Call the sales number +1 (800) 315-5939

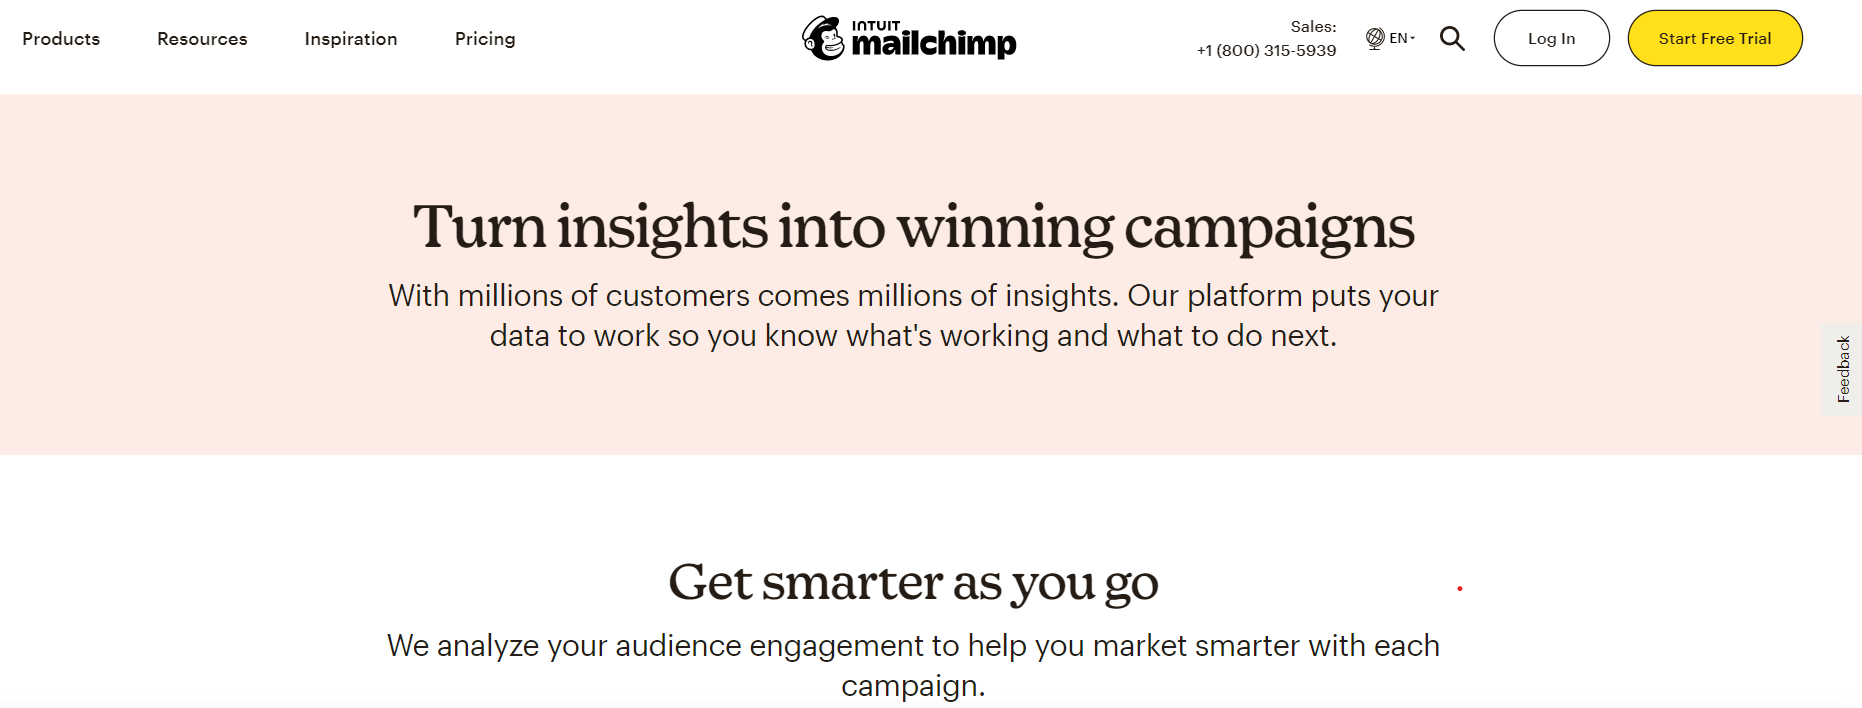pos(1266,51)
